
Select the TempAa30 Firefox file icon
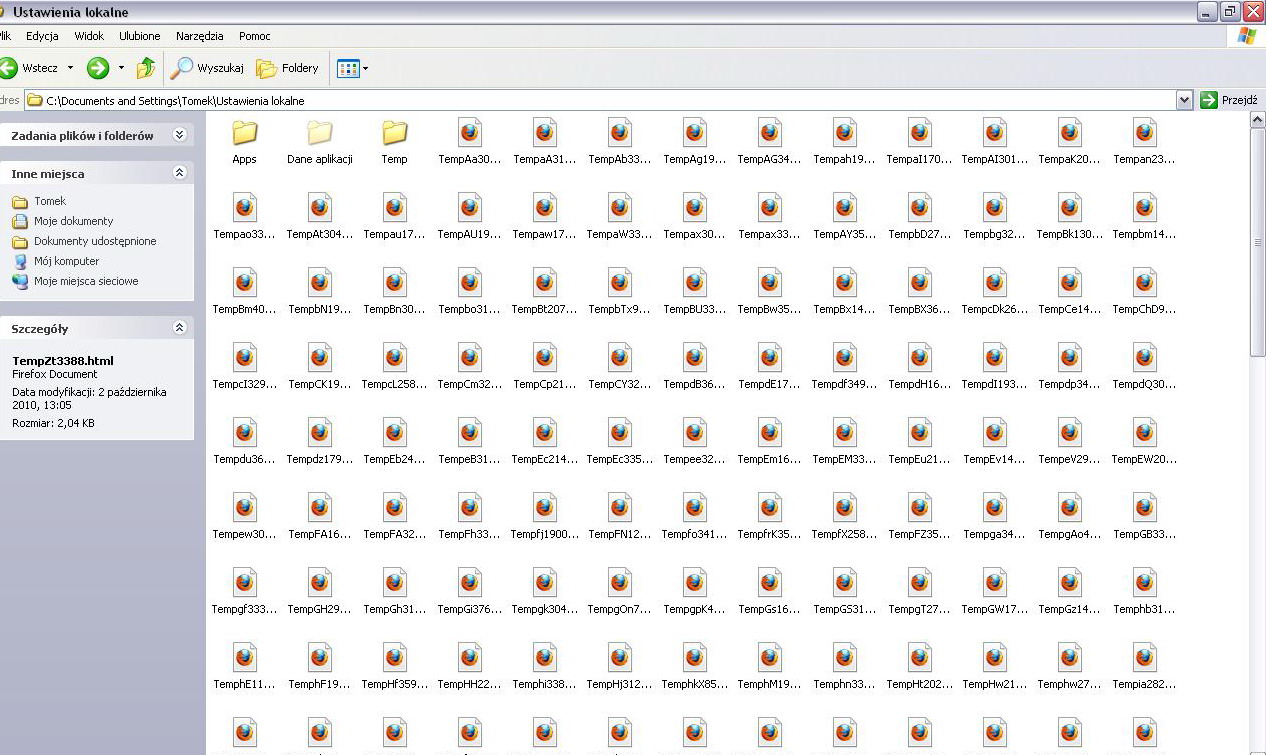click(x=470, y=132)
